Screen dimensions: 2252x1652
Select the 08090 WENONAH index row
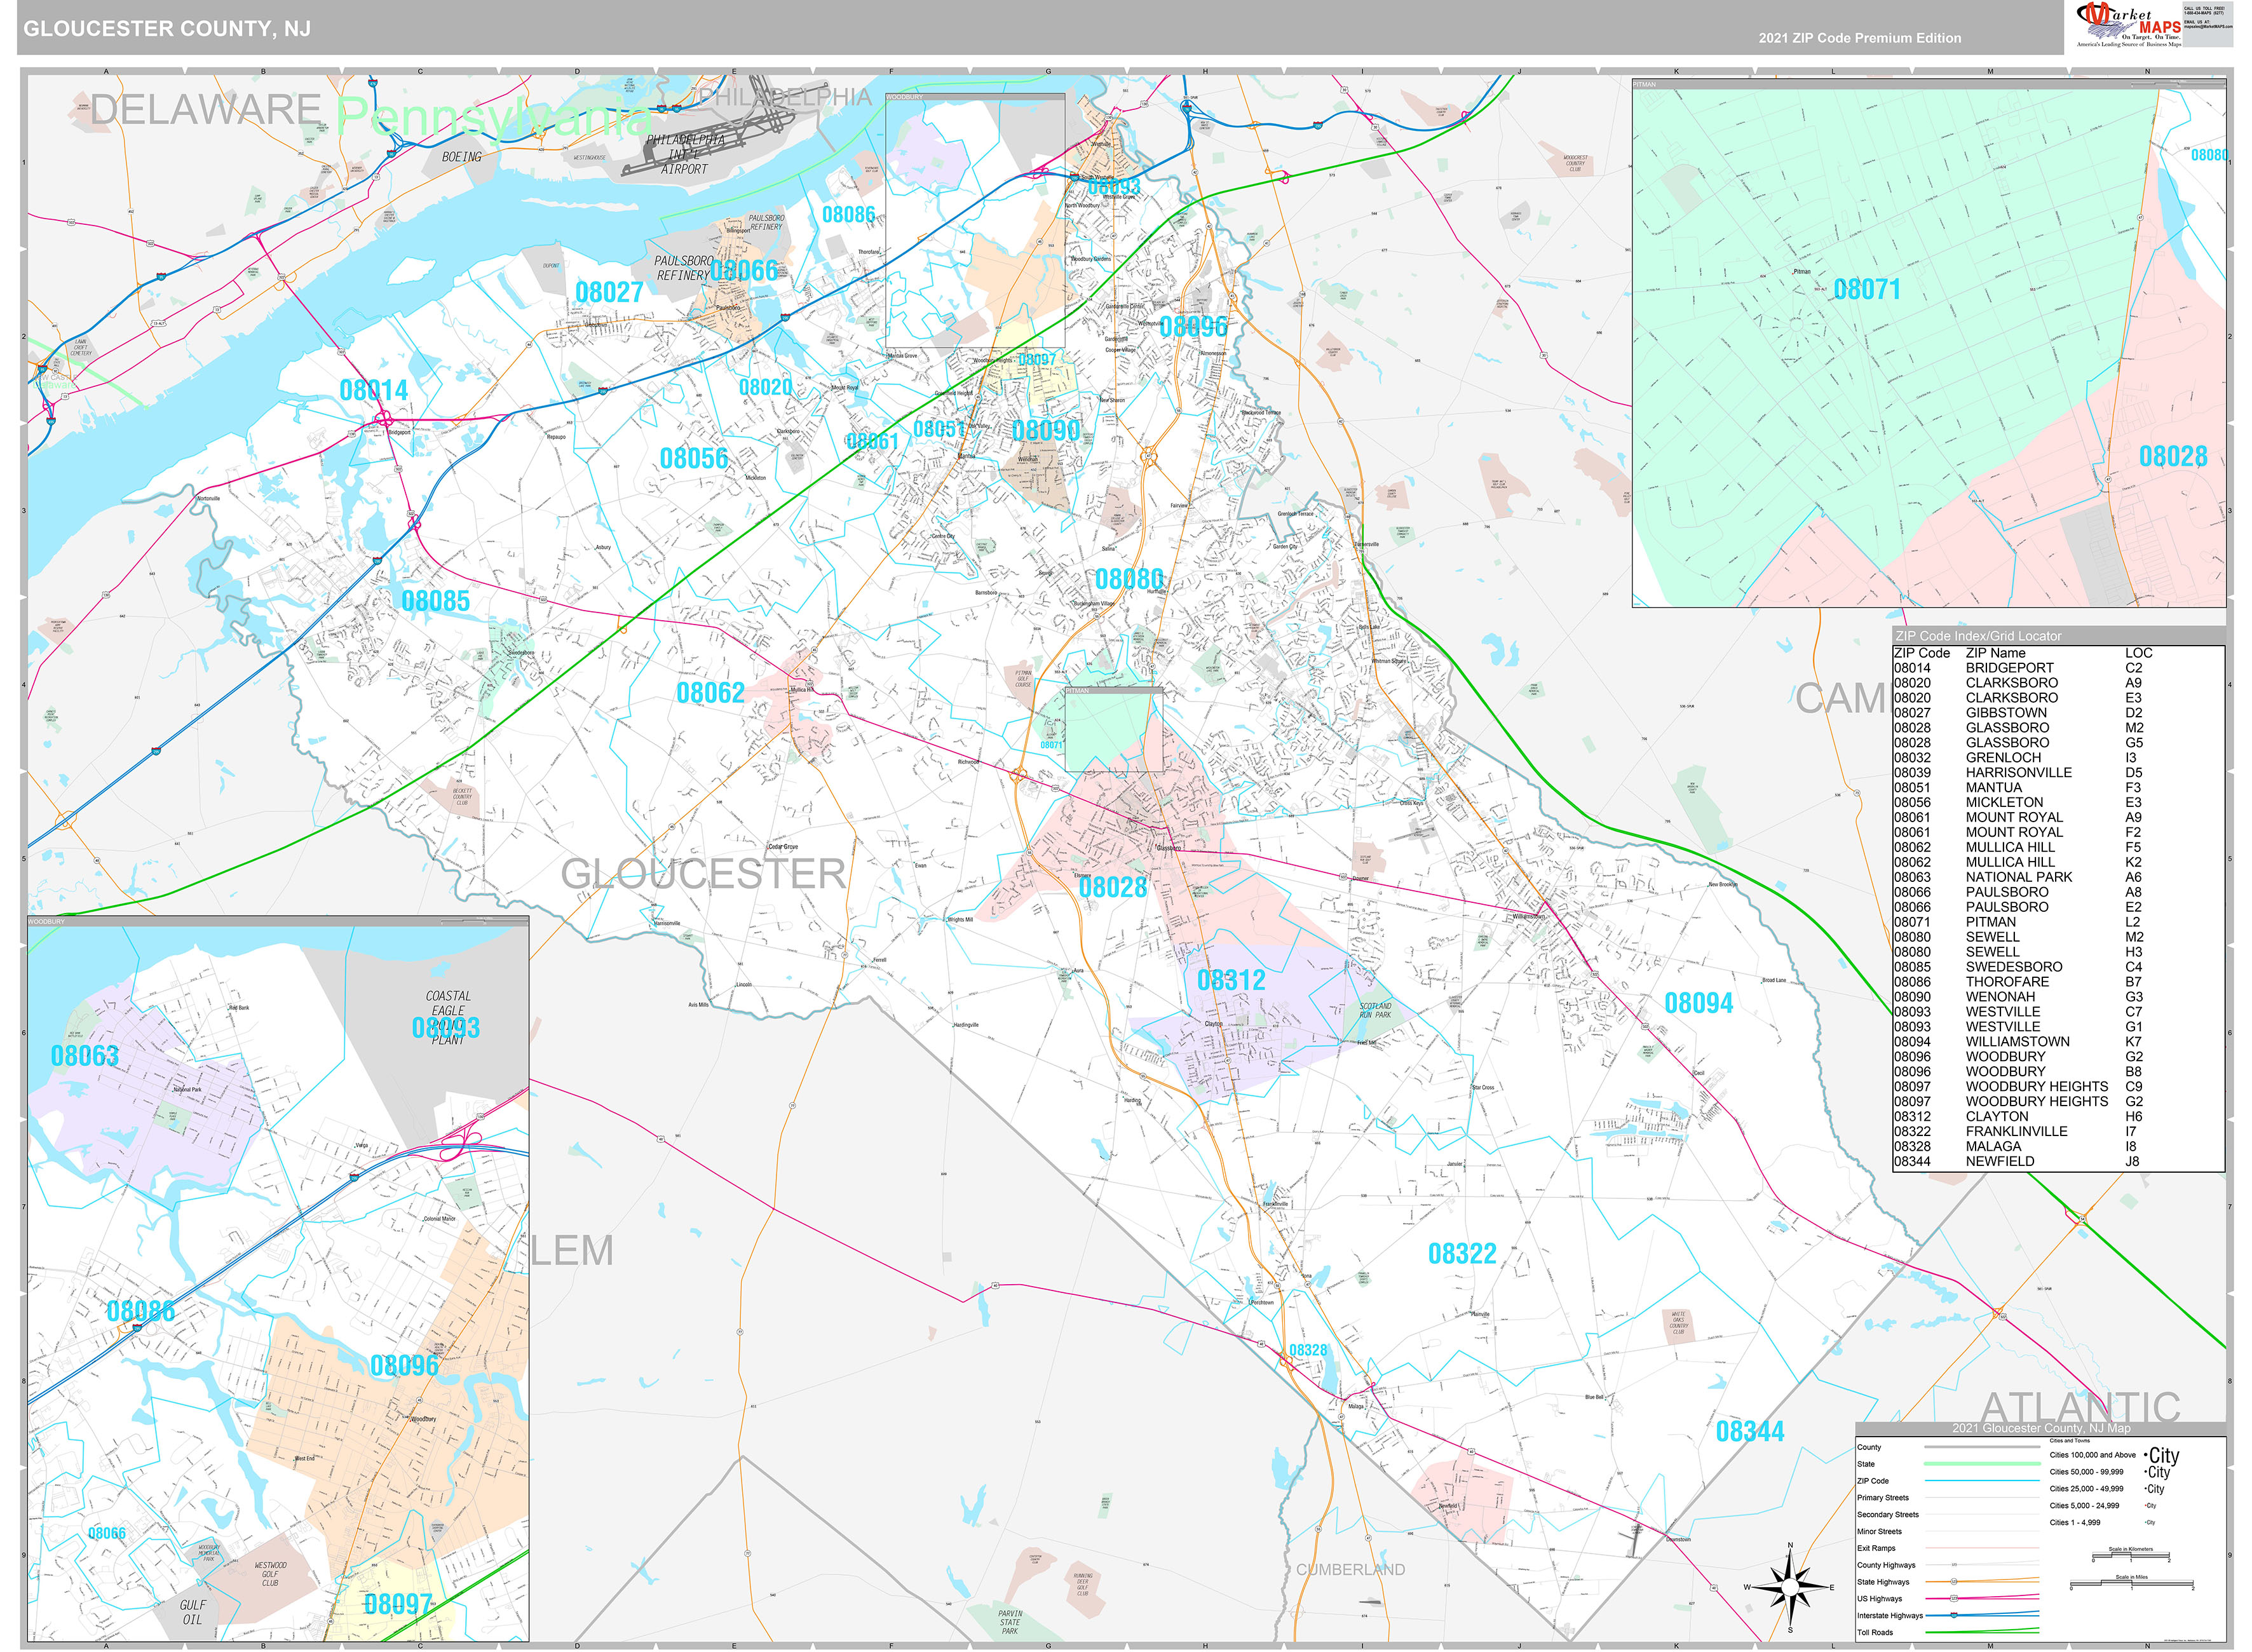(x=2058, y=997)
